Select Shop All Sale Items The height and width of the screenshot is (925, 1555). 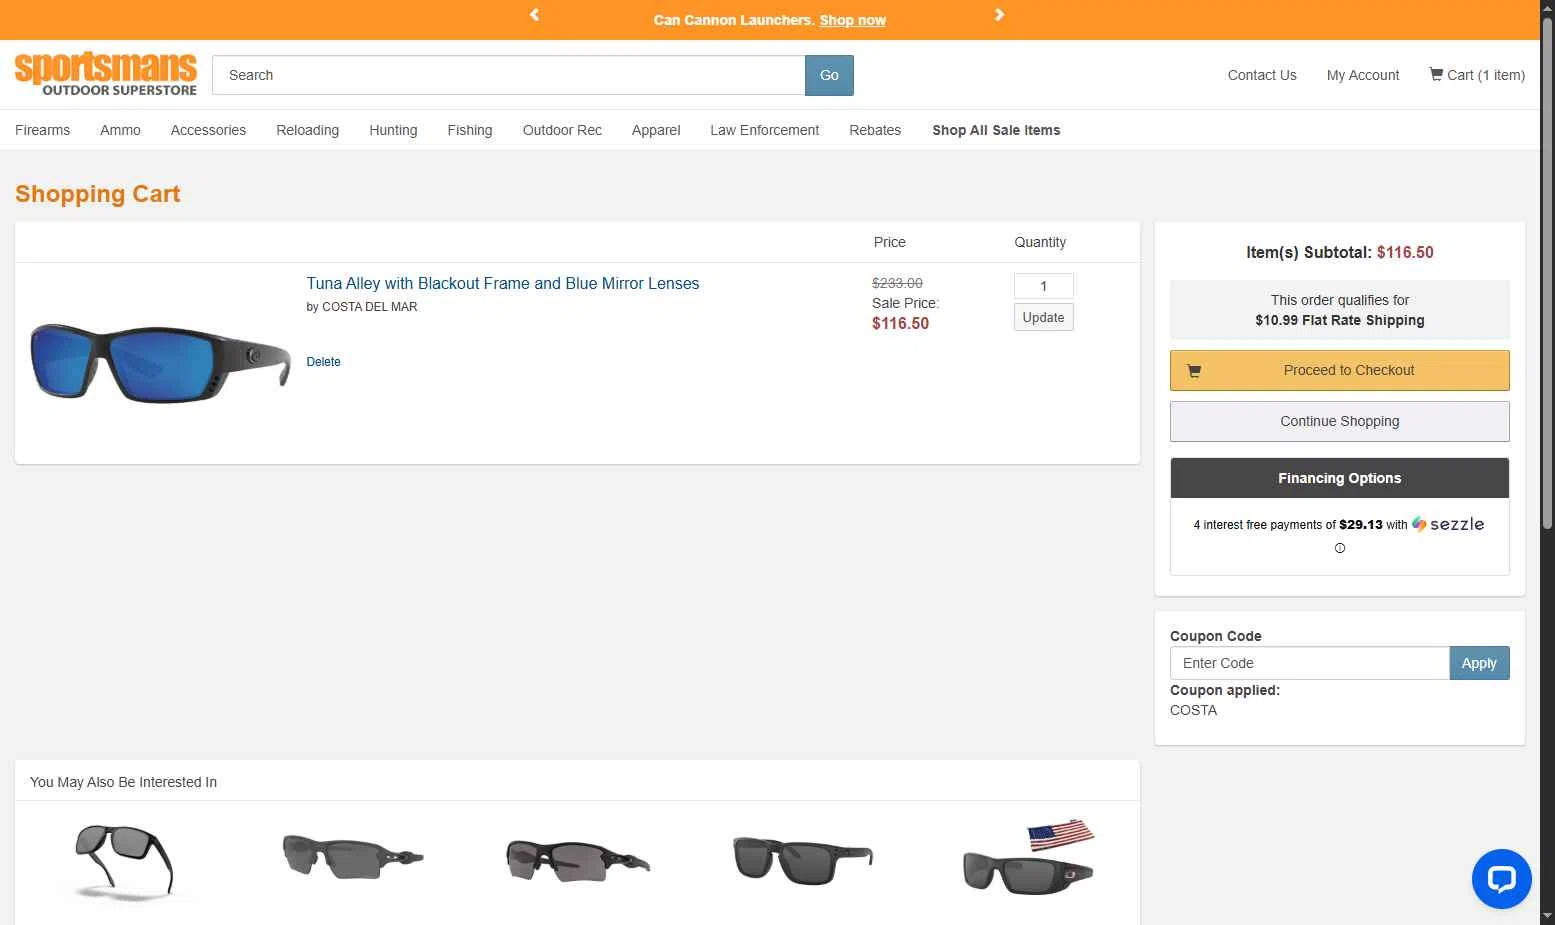pyautogui.click(x=996, y=130)
